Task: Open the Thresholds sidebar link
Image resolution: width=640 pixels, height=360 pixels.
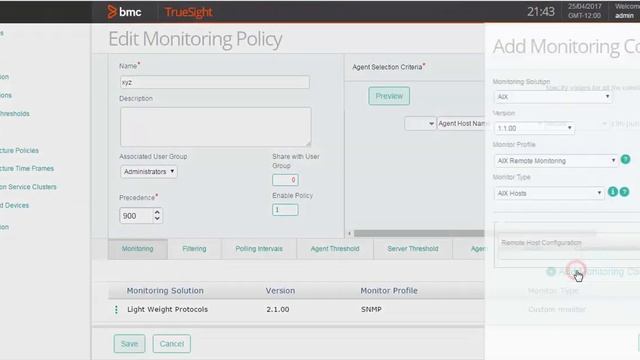Action: (15, 114)
